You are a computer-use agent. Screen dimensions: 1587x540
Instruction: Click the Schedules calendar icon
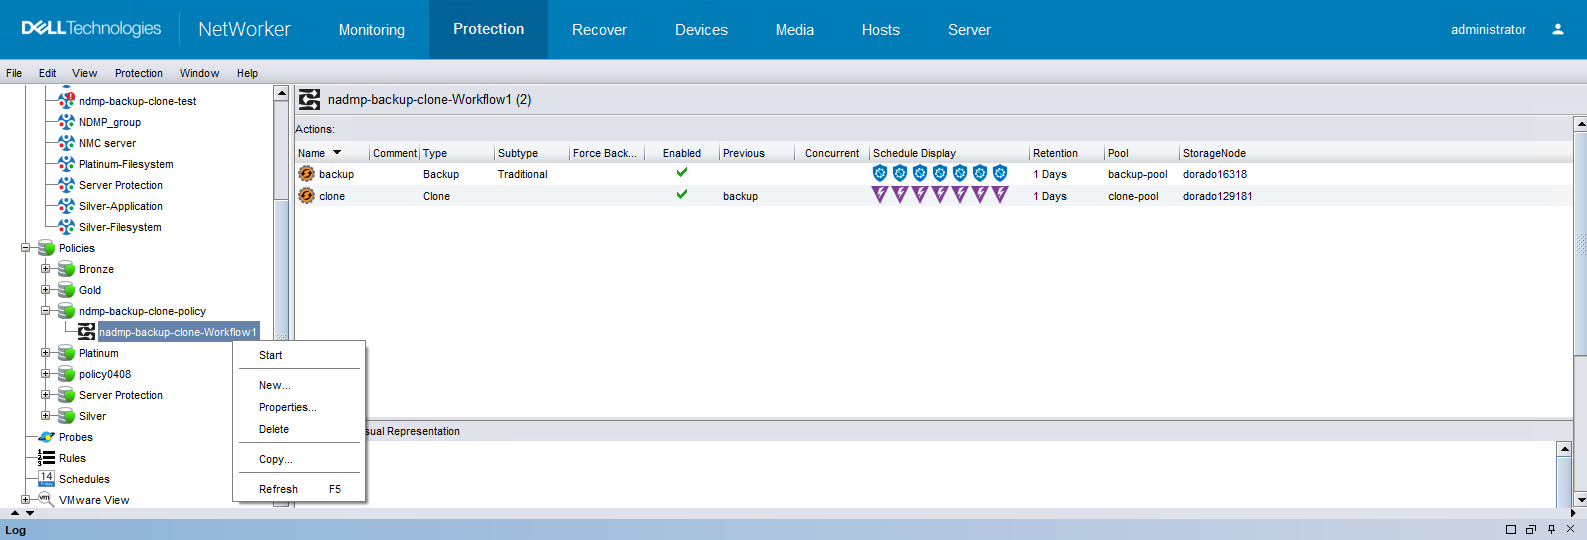click(x=46, y=478)
